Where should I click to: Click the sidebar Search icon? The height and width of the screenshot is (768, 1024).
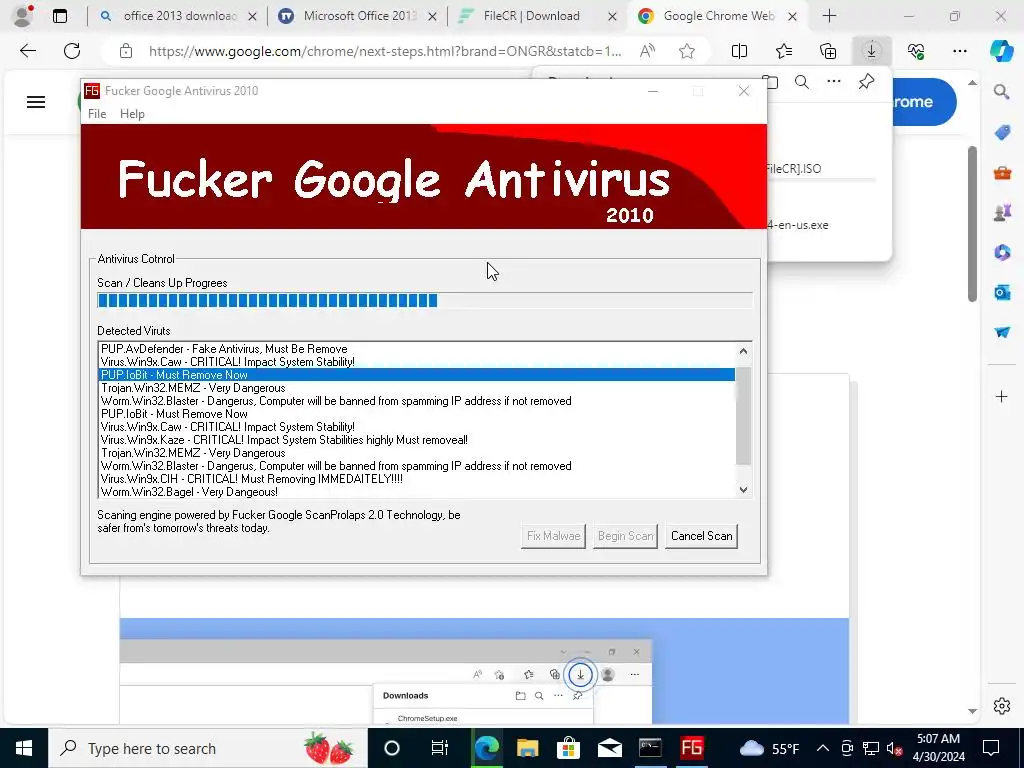point(1002,92)
